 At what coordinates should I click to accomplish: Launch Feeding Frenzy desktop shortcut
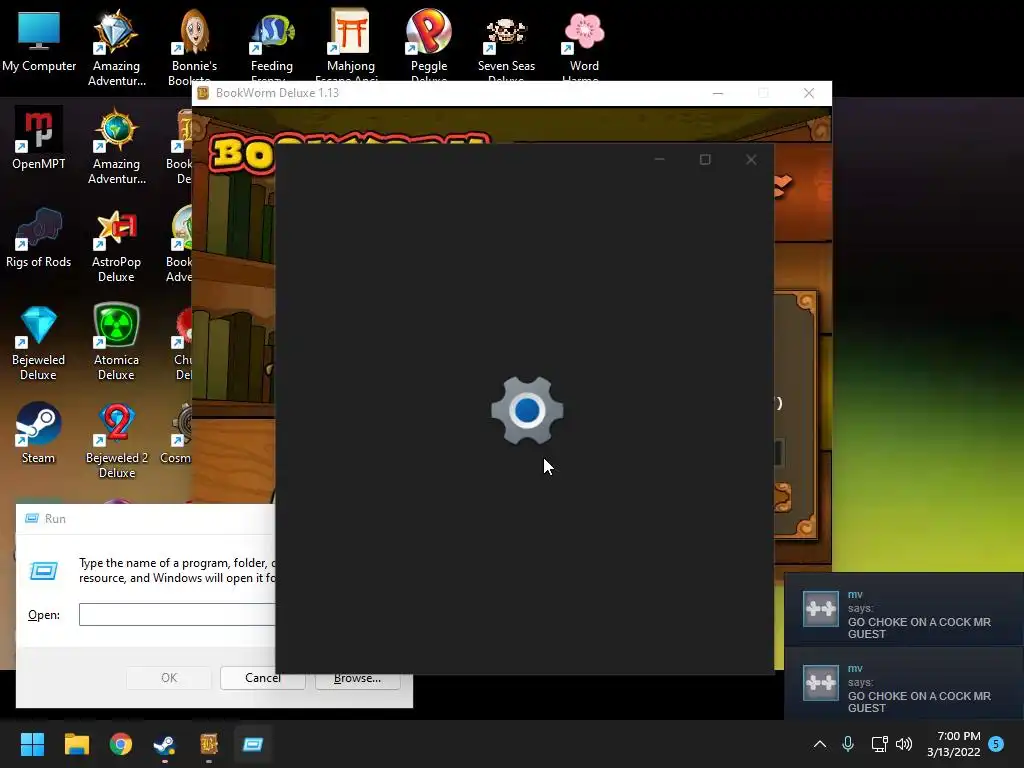[272, 46]
